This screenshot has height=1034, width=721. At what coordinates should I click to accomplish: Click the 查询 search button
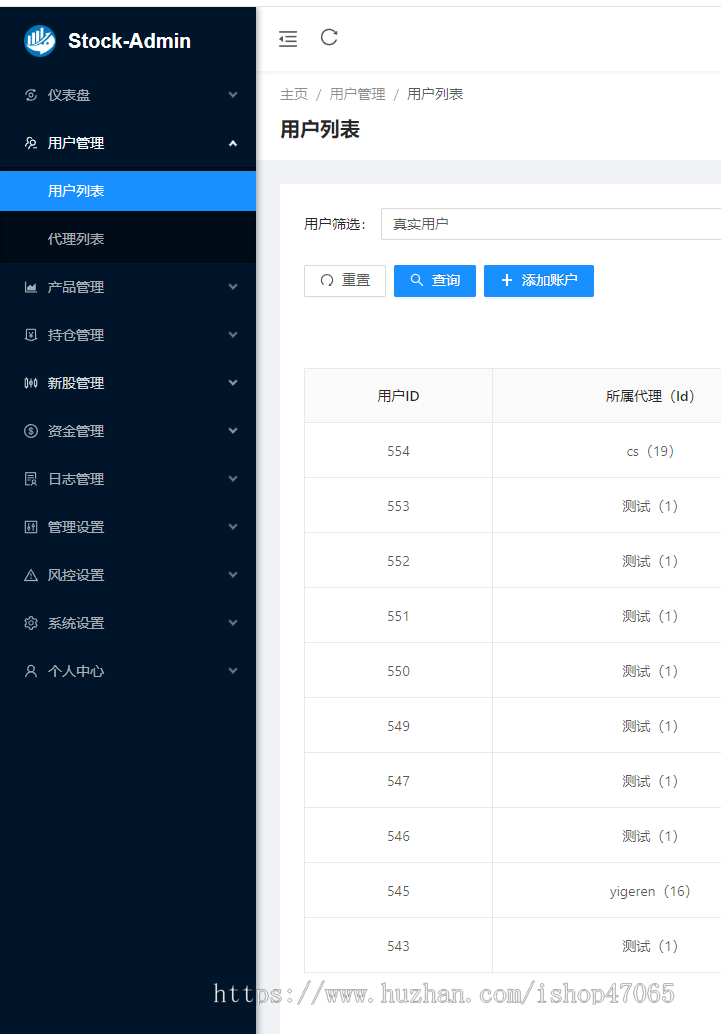(x=435, y=281)
